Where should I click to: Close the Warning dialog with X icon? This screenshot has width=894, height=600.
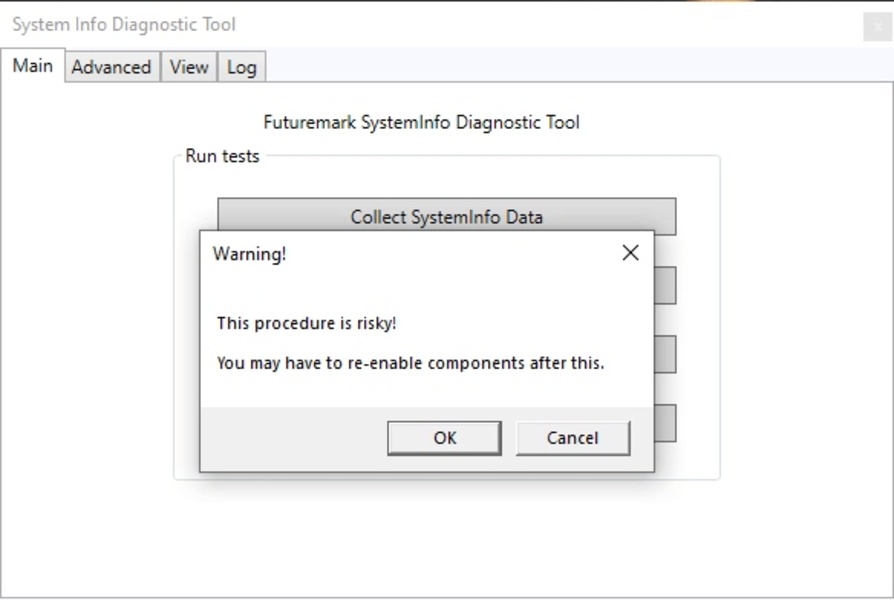[630, 253]
